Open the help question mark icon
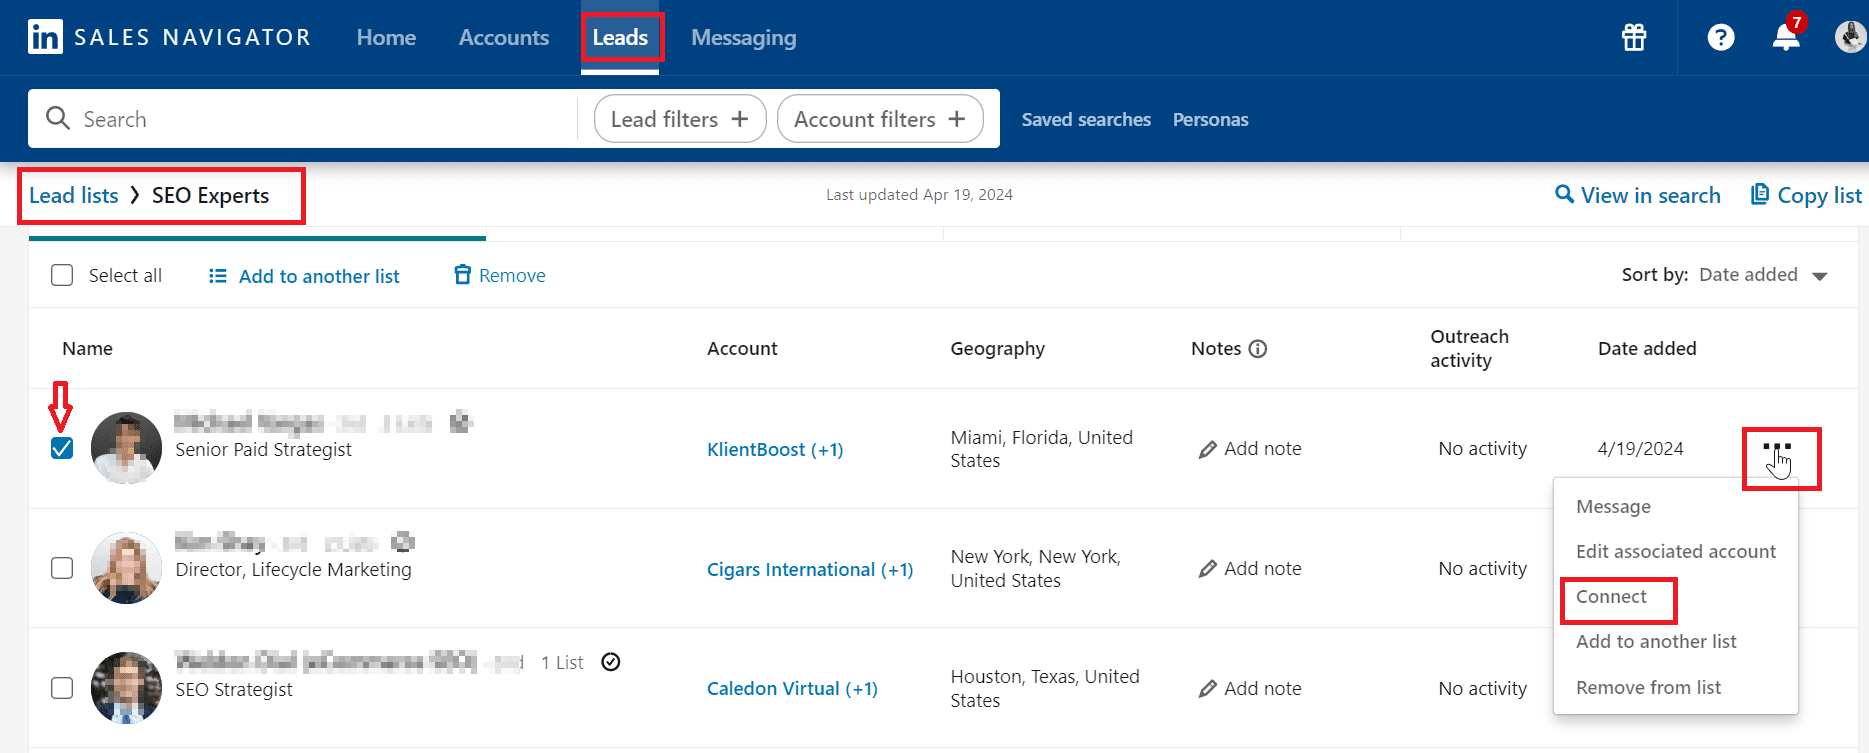The height and width of the screenshot is (753, 1869). pyautogui.click(x=1720, y=38)
